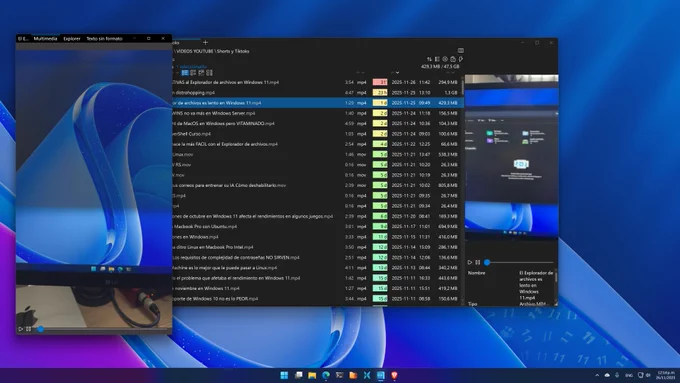Click the sort arrows toolbar icon
The image size is (680, 383).
(429, 59)
